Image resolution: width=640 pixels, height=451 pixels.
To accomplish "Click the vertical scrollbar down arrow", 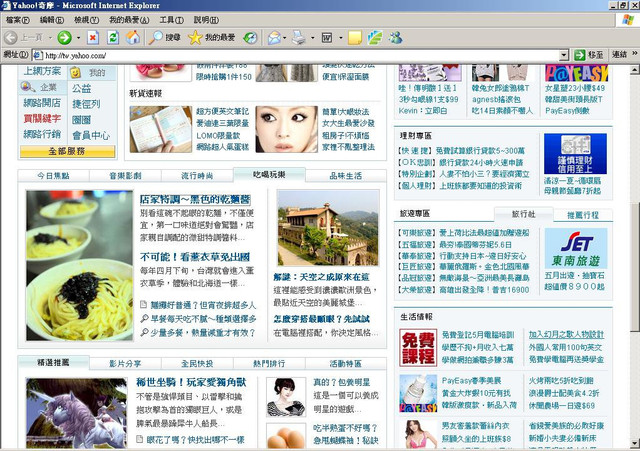I will click(x=635, y=442).
